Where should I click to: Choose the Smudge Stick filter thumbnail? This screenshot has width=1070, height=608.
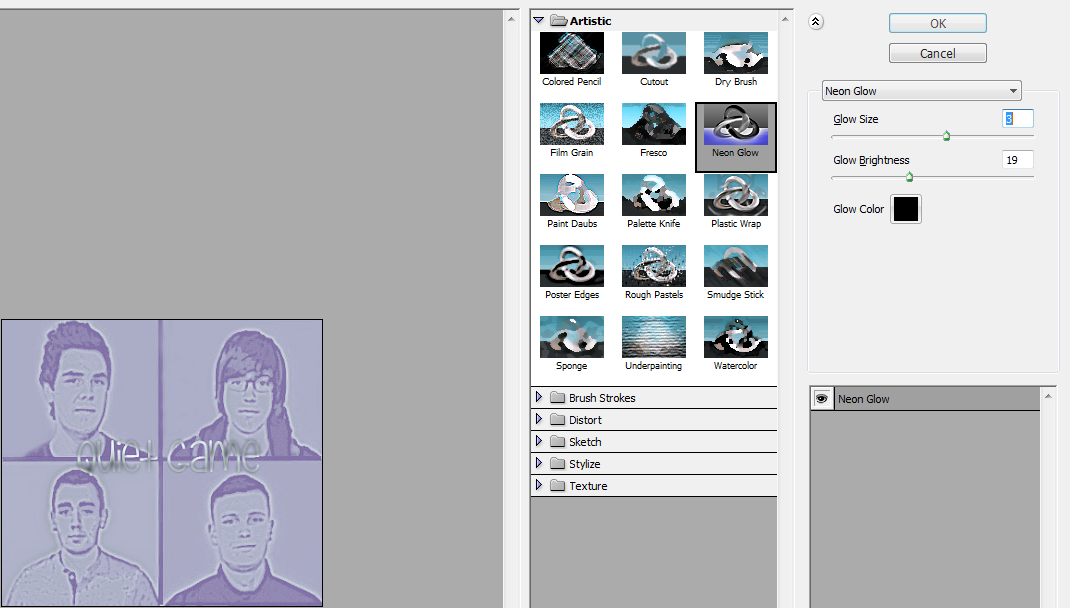[736, 266]
